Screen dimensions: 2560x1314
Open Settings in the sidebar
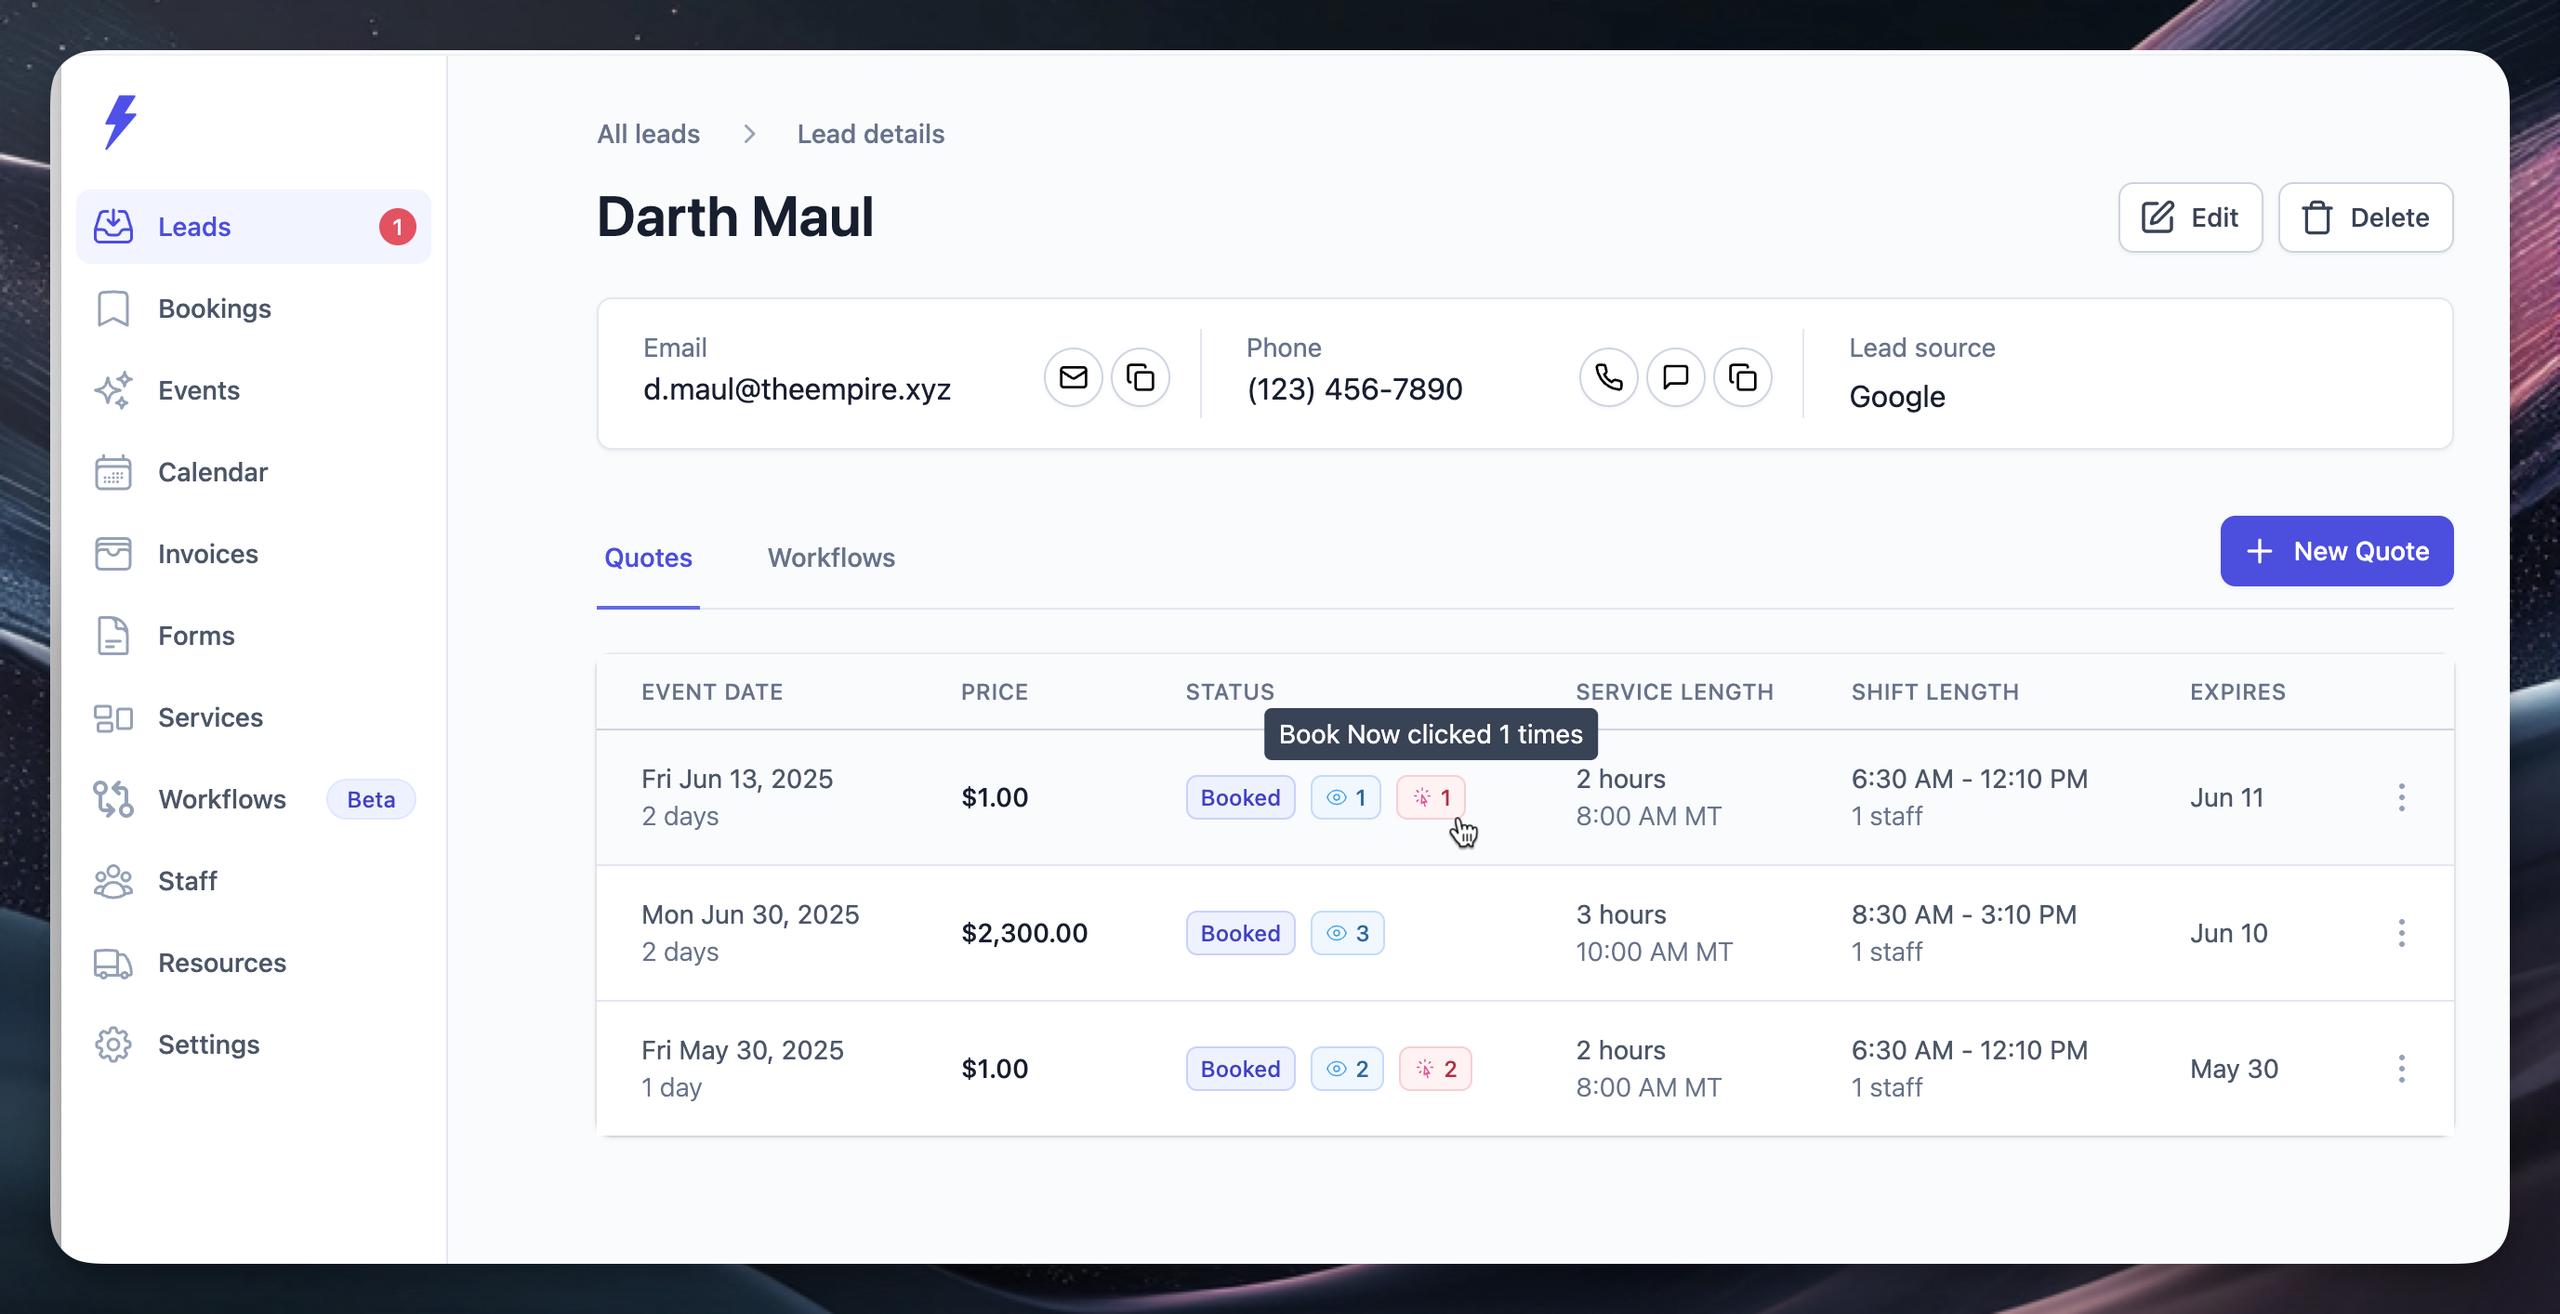click(x=208, y=1044)
